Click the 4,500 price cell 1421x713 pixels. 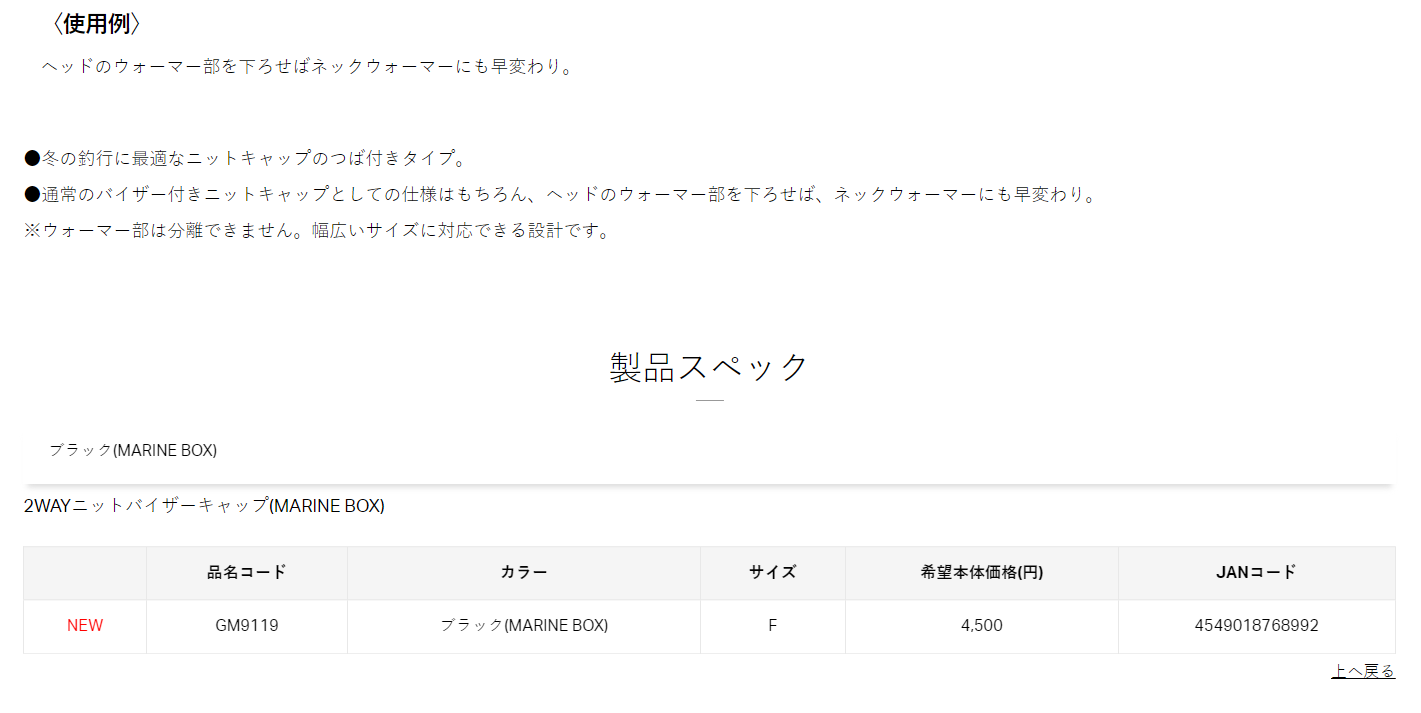point(981,626)
